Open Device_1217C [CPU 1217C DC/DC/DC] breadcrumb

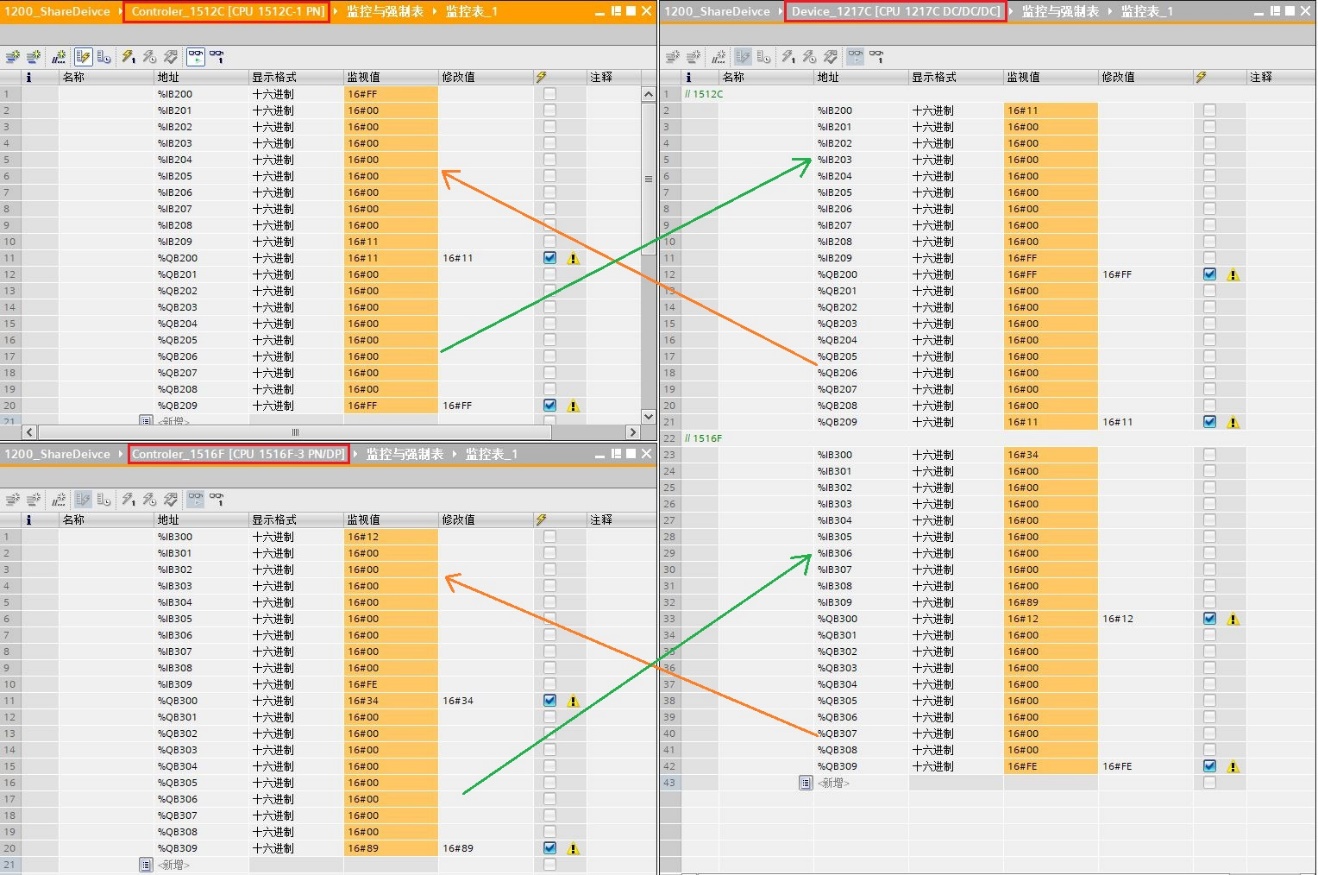tap(895, 11)
